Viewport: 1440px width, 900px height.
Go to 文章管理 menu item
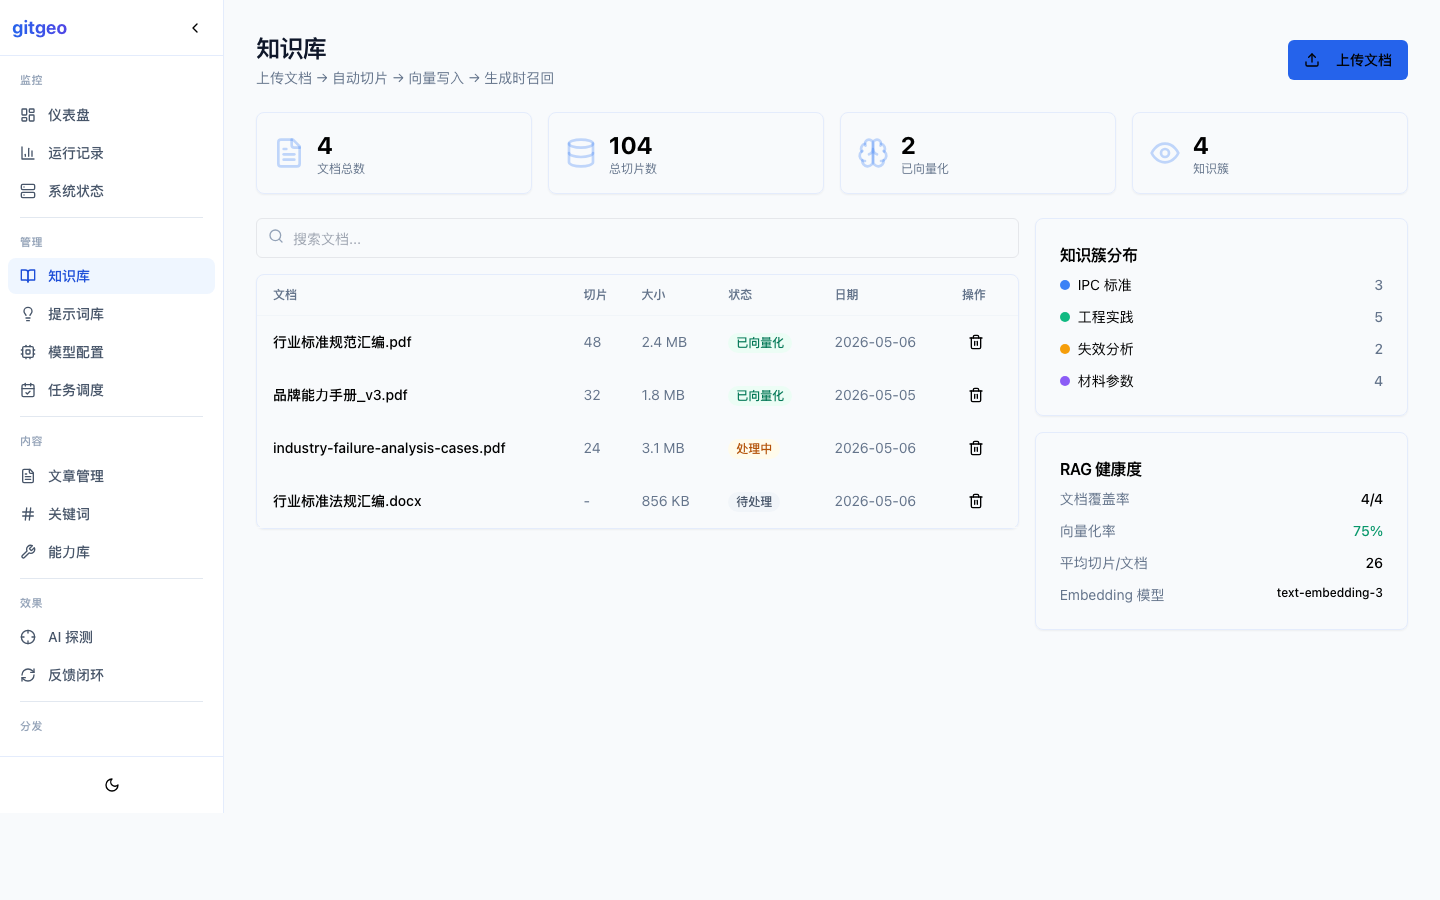tap(111, 476)
